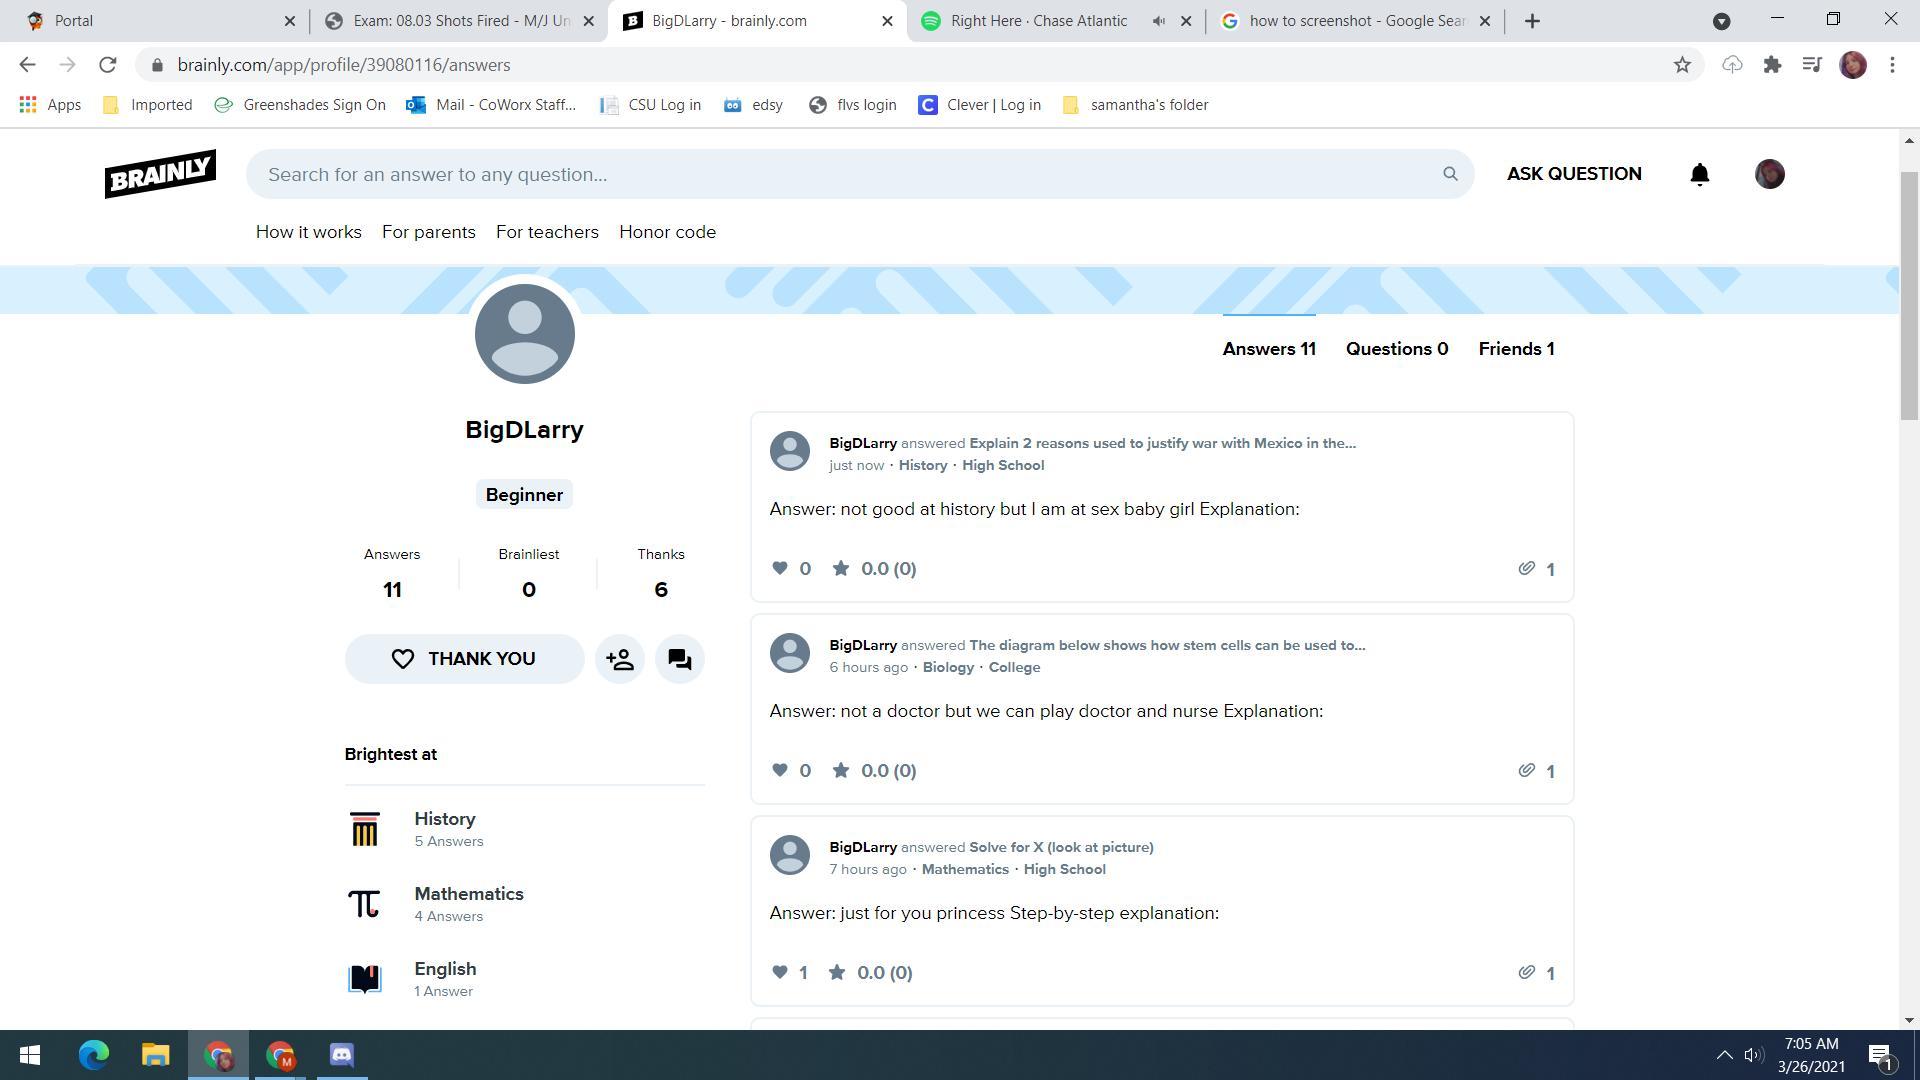Click the page vertical scrollbar thumb
This screenshot has width=1920, height=1080.
1909,295
